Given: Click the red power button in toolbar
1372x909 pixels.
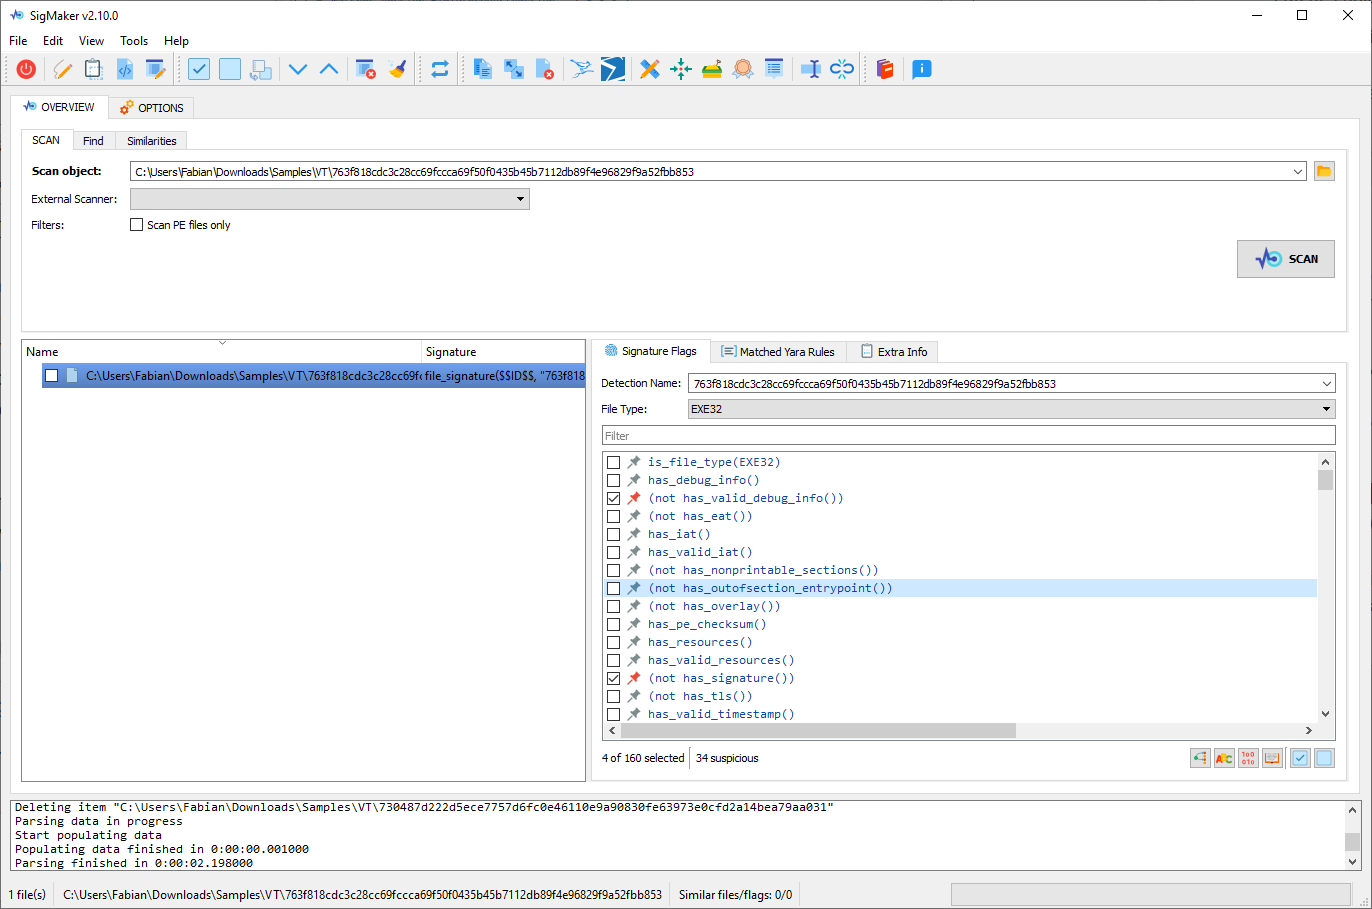Looking at the screenshot, I should [27, 69].
